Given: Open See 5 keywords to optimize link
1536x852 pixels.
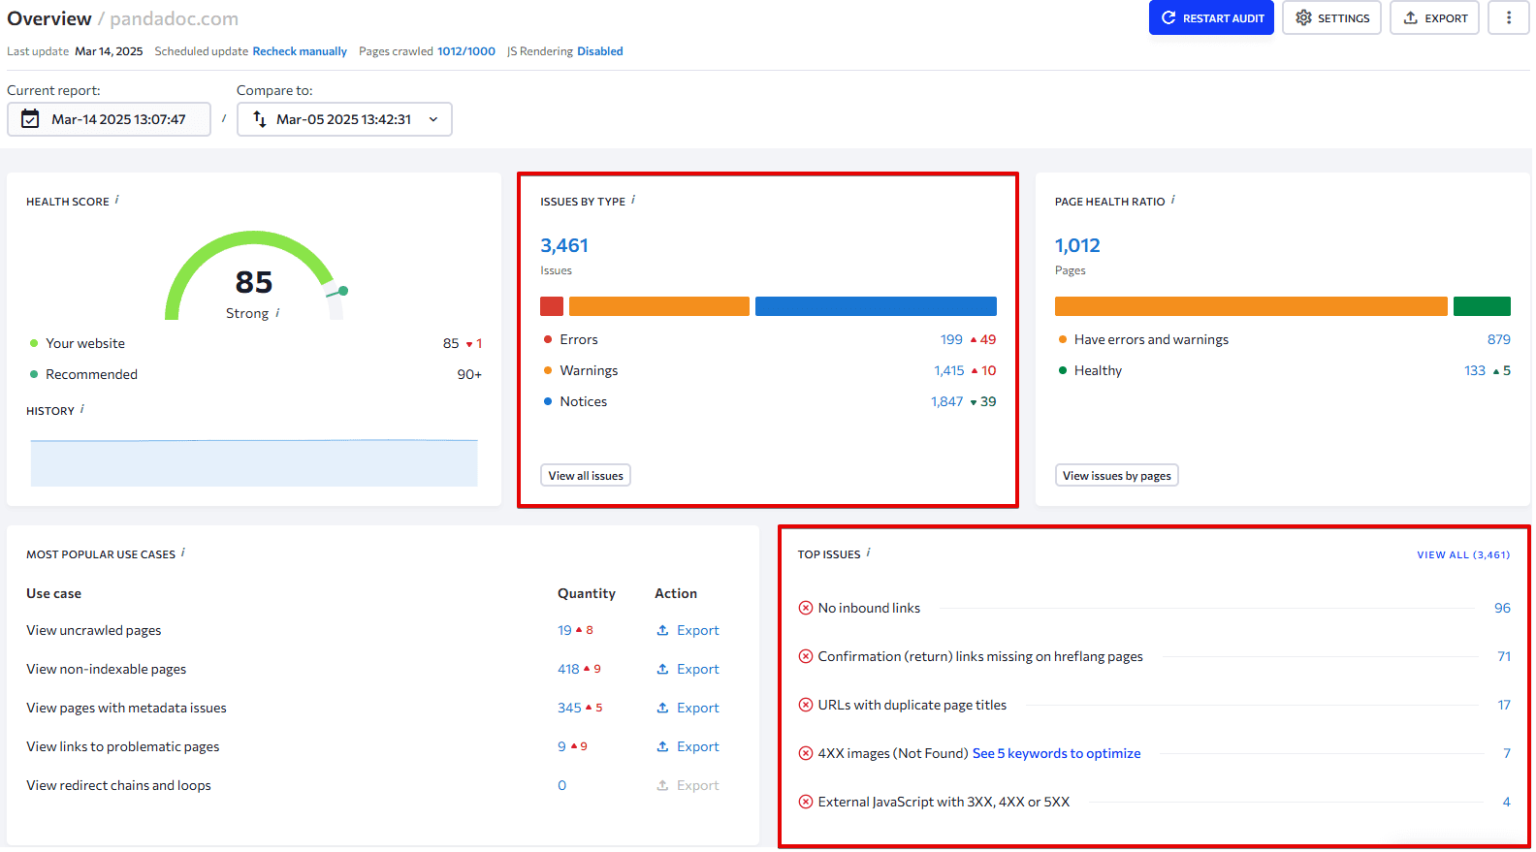Looking at the screenshot, I should 1056,753.
